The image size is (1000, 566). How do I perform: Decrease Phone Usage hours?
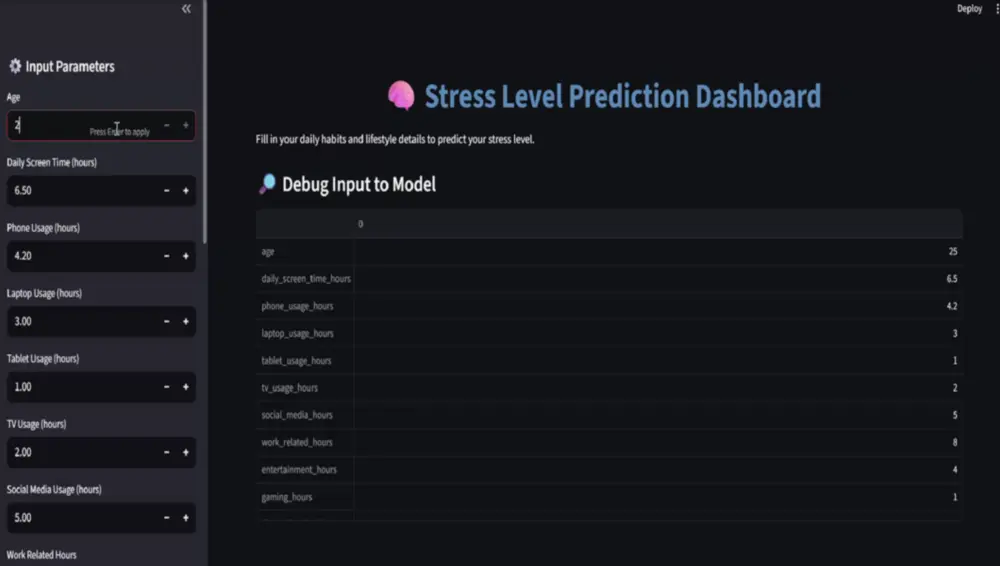166,256
